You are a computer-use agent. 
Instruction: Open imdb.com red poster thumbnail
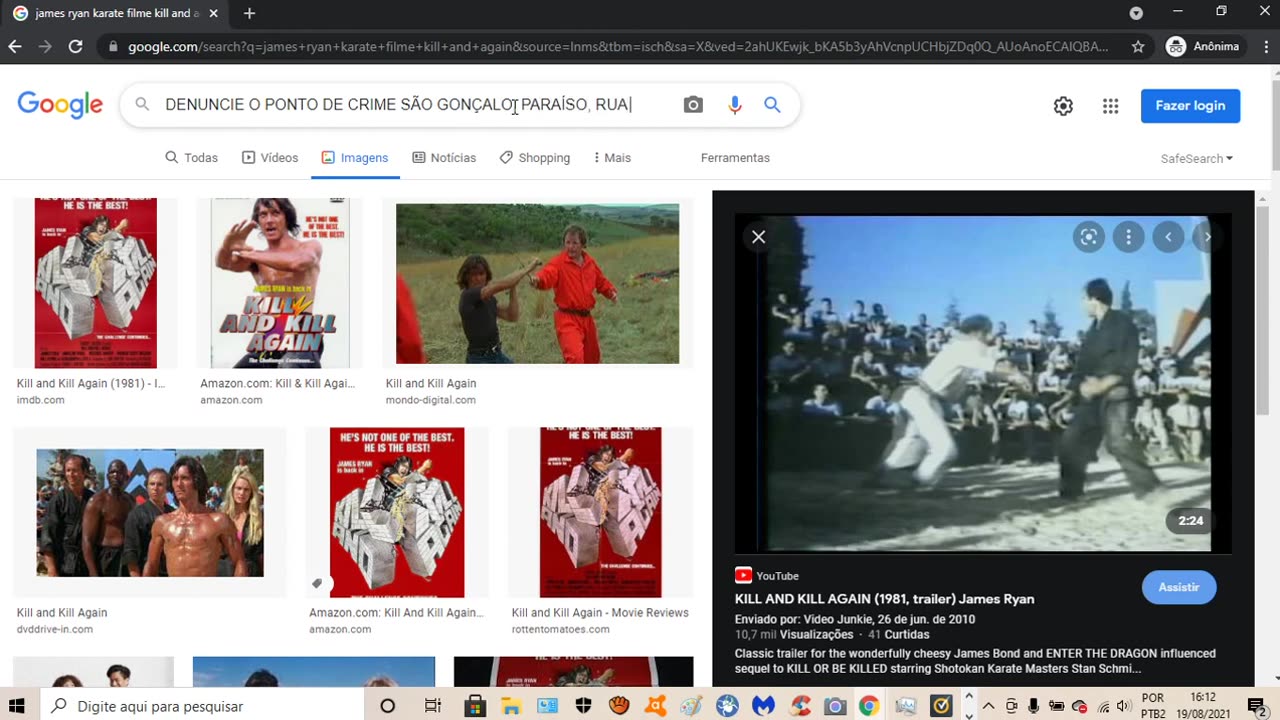click(x=95, y=283)
